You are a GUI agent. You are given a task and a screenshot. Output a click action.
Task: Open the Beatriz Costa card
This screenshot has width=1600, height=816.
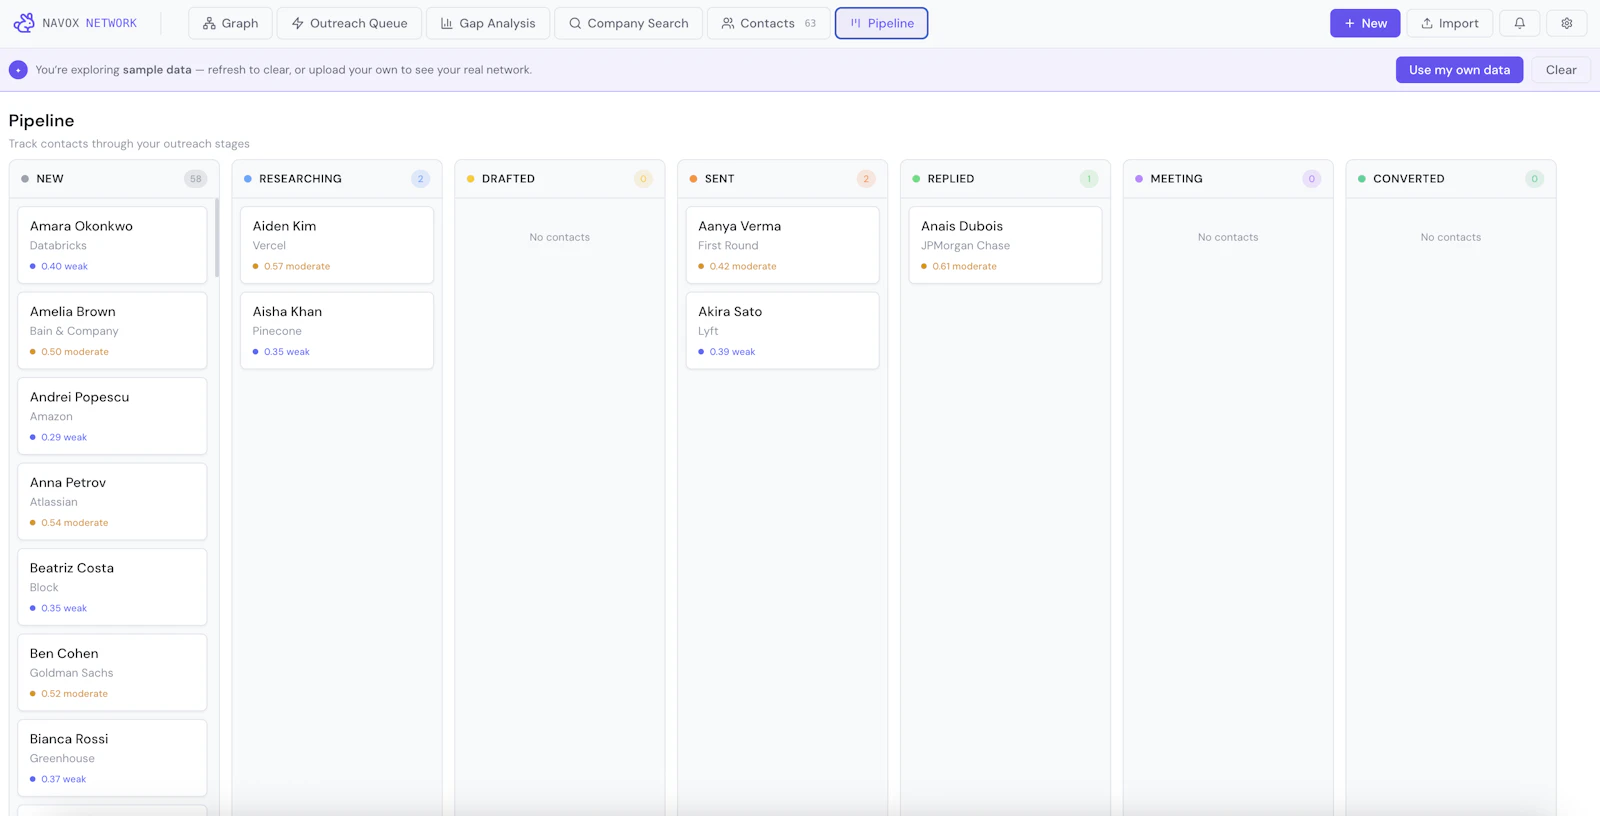tap(112, 587)
